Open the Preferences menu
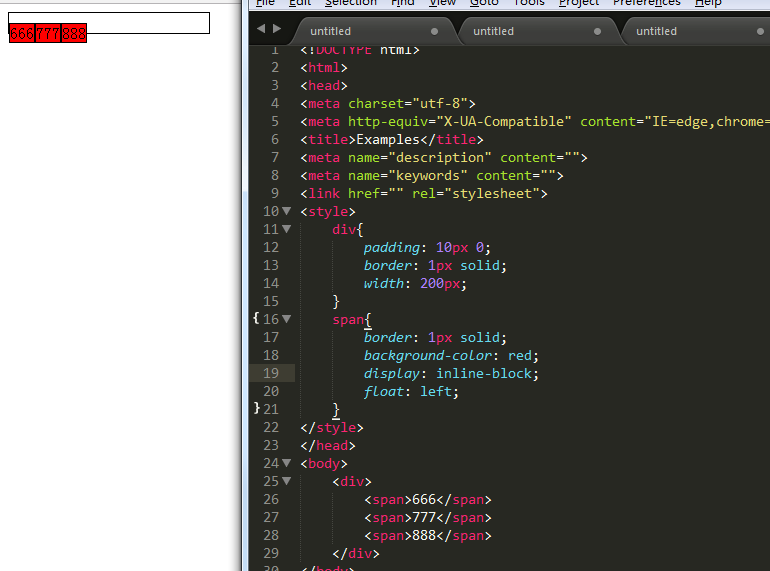The height and width of the screenshot is (571, 770). (x=646, y=3)
